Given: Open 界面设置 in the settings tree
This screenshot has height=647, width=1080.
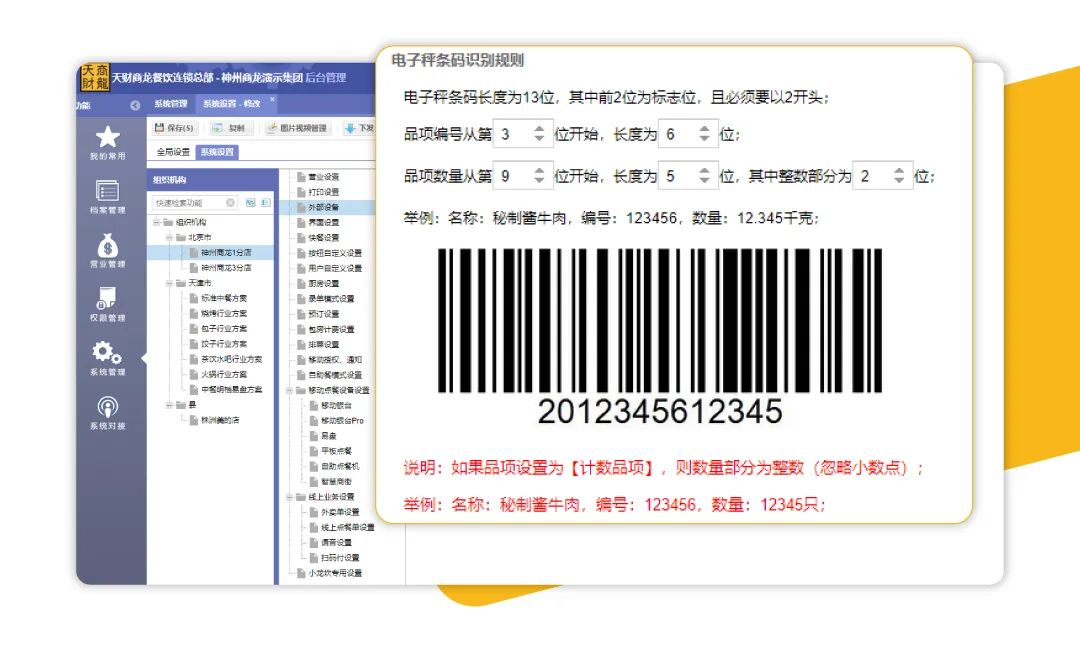Looking at the screenshot, I should click(323, 223).
